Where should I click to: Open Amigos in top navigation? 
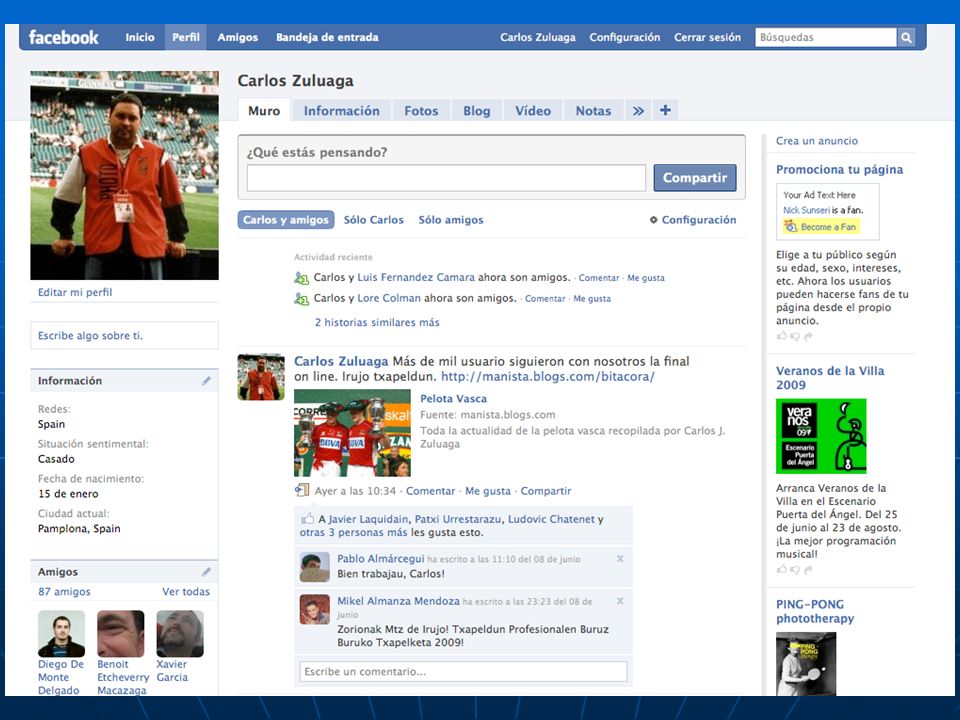(x=238, y=37)
